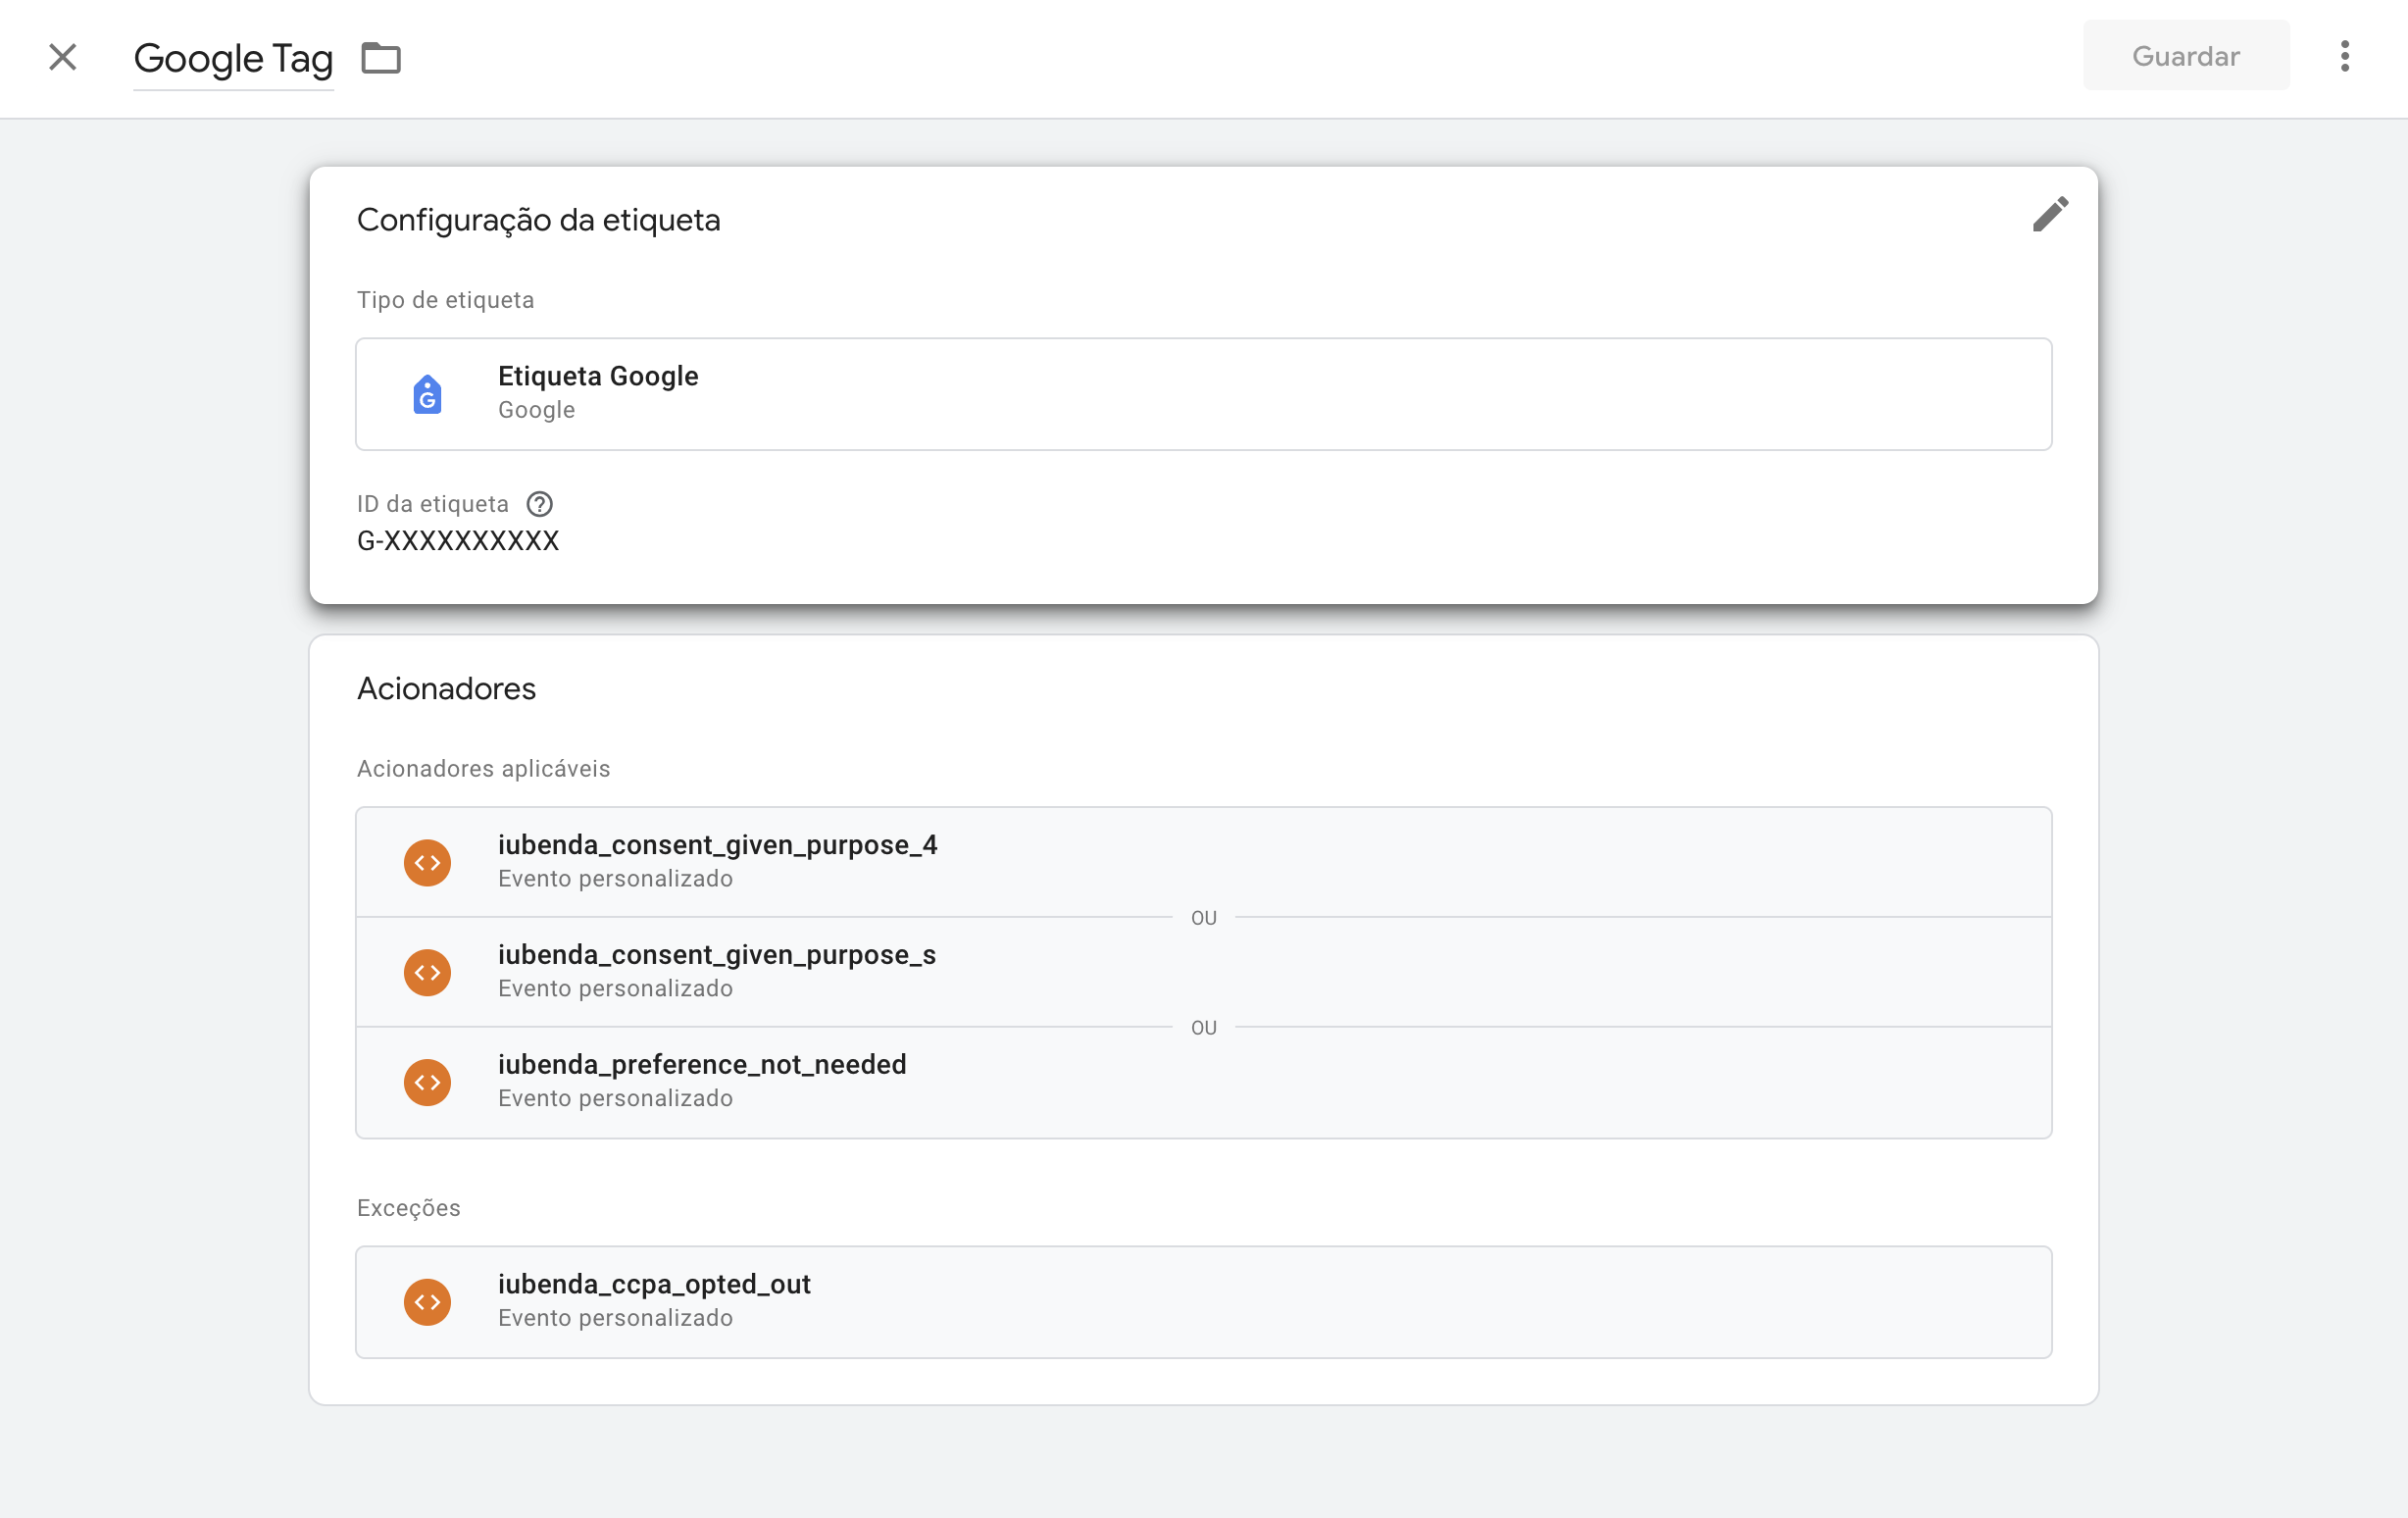Viewport: 2408px width, 1518px height.
Task: Click the help icon next to ID da etiqueta
Action: tap(540, 504)
